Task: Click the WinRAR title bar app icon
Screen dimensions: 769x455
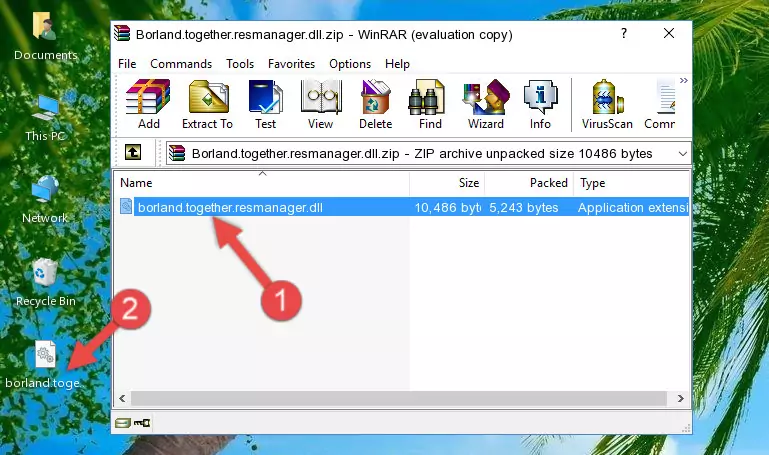Action: coord(122,33)
